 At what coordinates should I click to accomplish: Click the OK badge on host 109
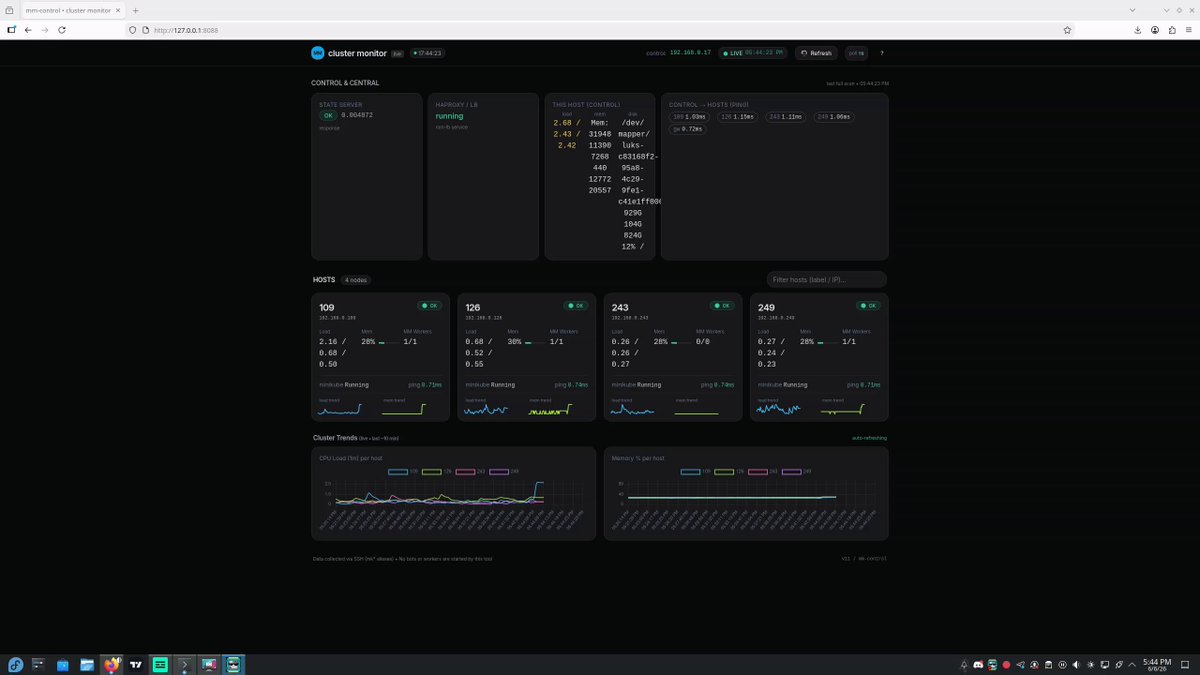click(x=429, y=305)
